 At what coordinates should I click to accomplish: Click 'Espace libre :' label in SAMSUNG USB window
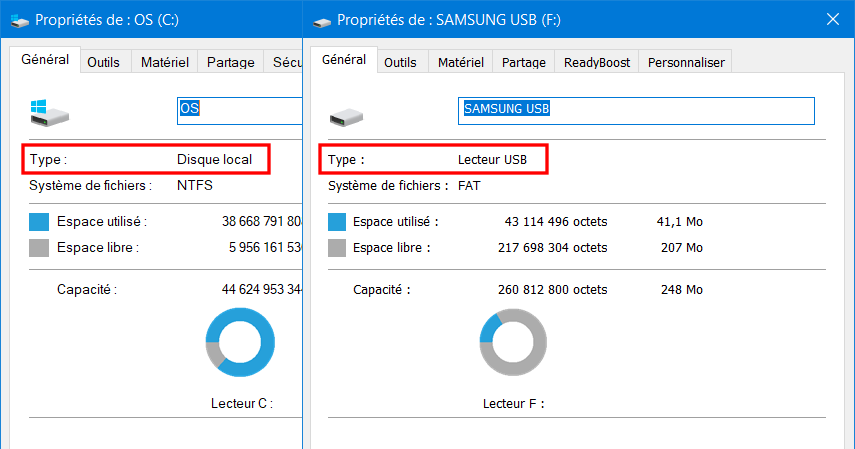[x=392, y=248]
